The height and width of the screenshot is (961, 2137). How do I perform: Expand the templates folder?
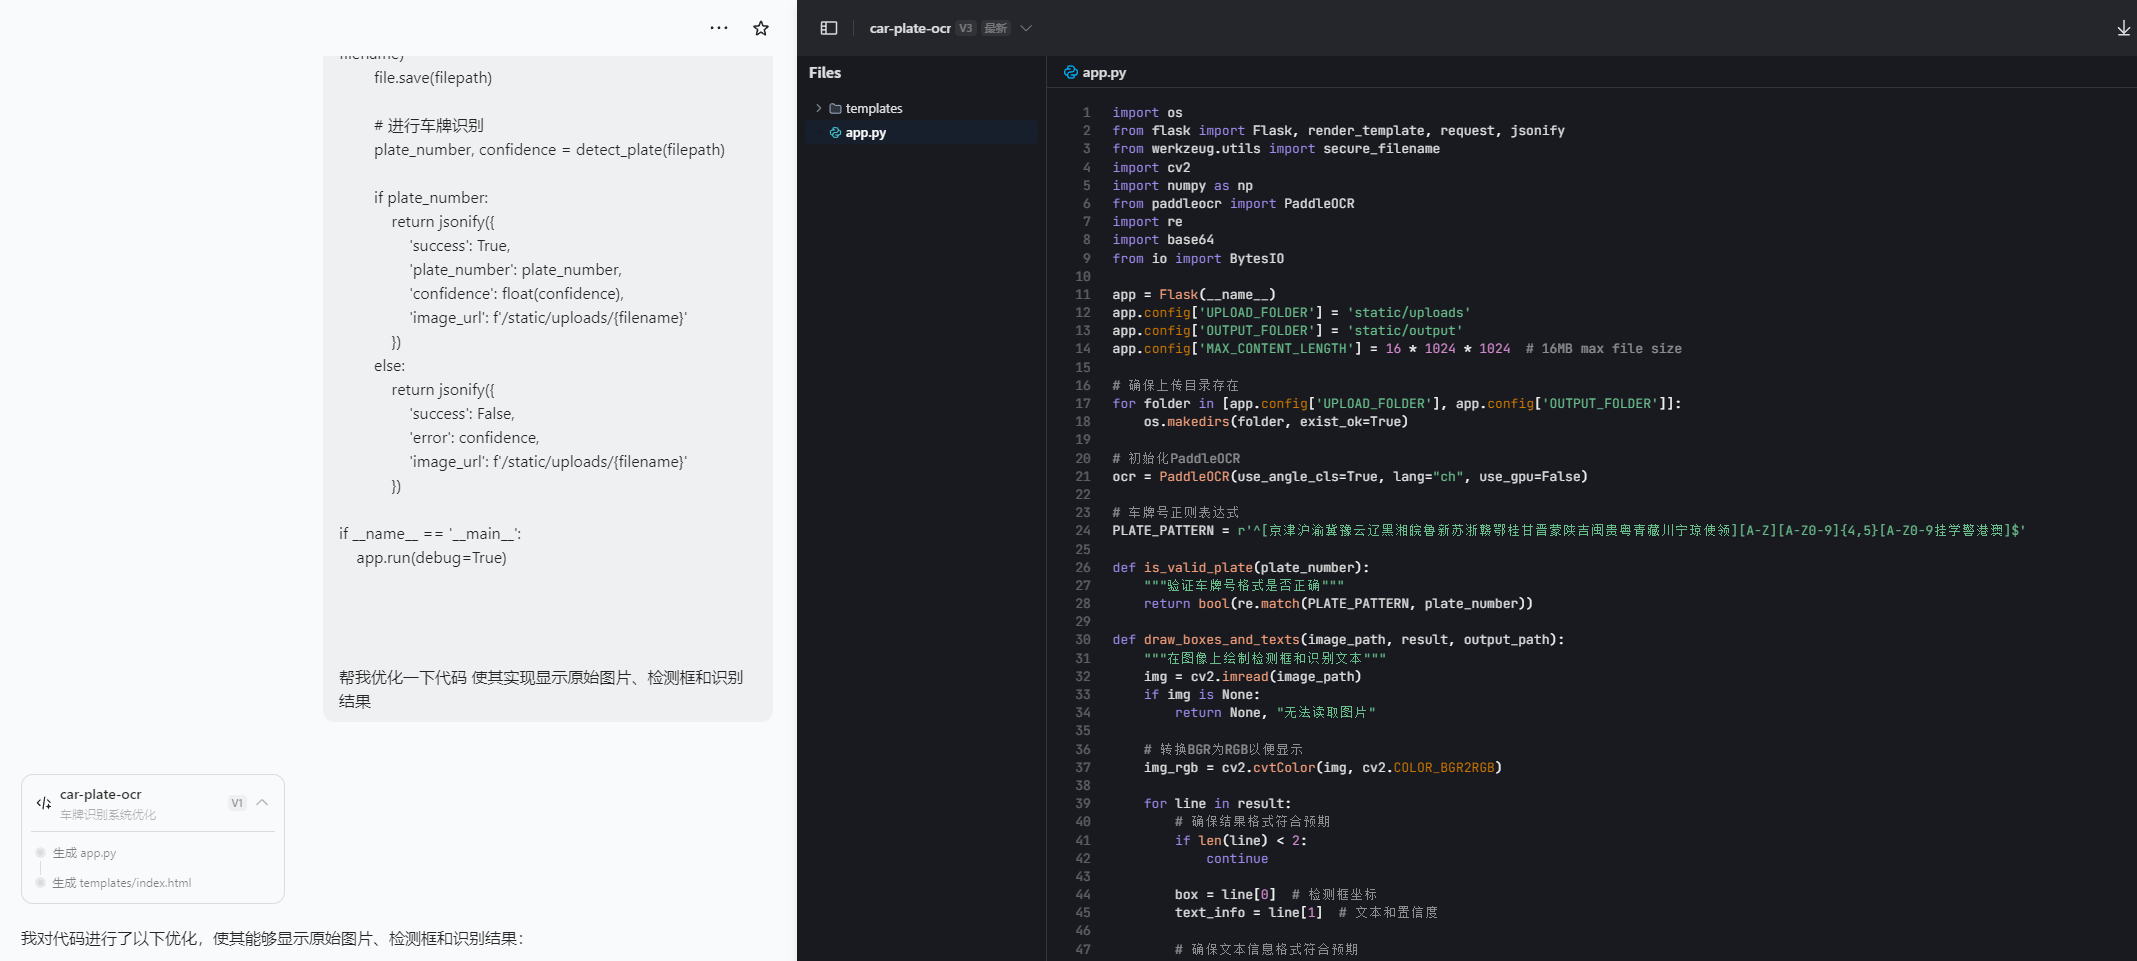click(819, 108)
